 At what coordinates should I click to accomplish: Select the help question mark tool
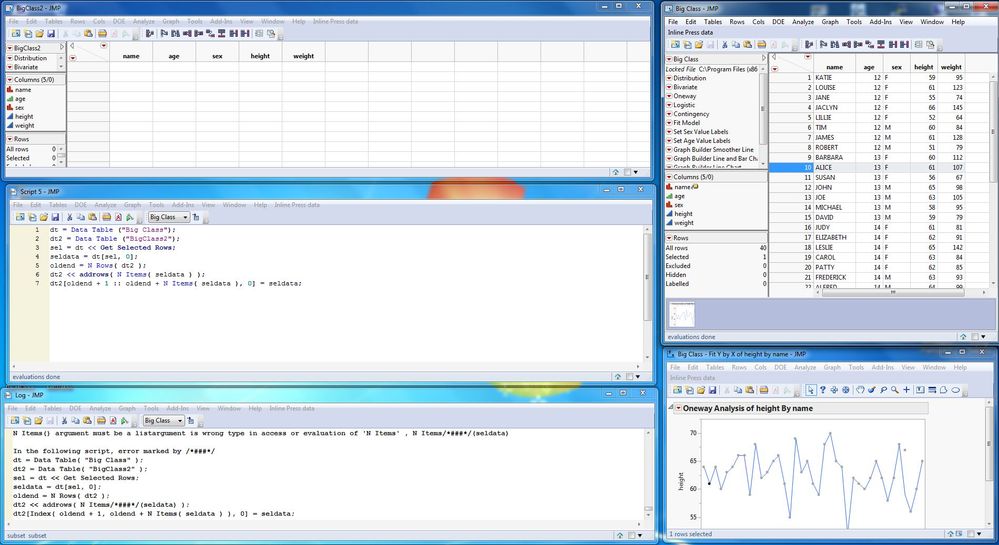coord(823,390)
